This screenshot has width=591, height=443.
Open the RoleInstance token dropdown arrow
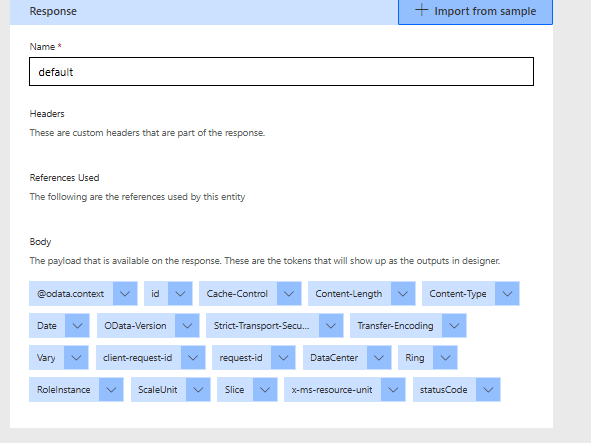[111, 390]
